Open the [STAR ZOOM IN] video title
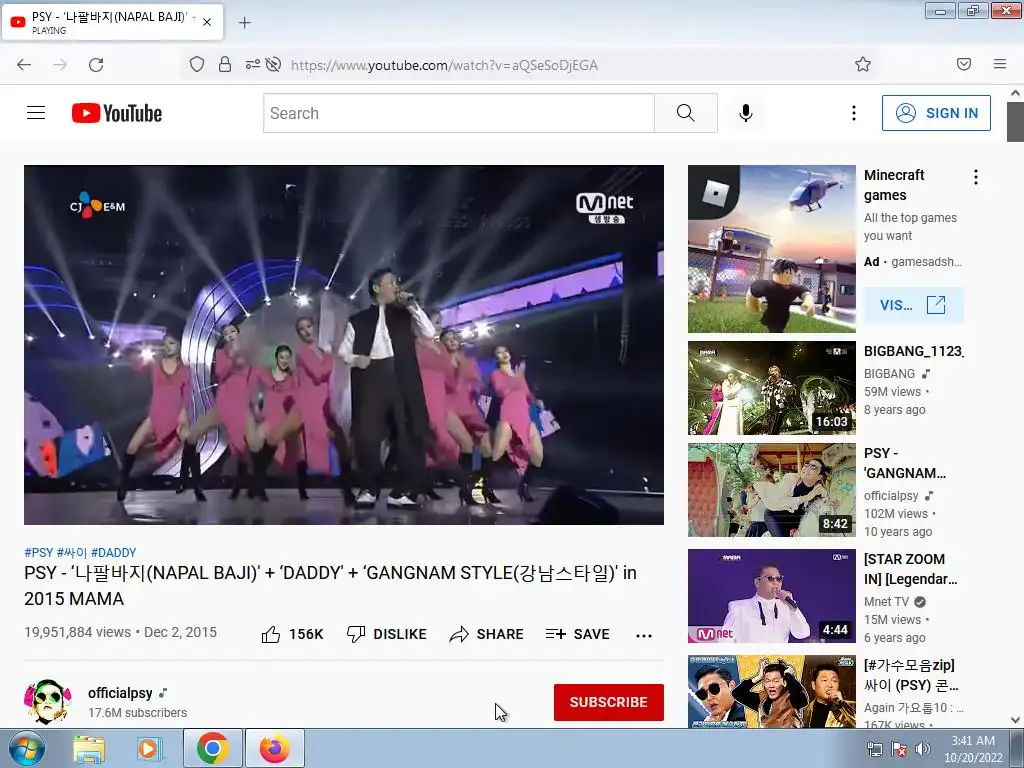This screenshot has height=768, width=1024. [910, 569]
